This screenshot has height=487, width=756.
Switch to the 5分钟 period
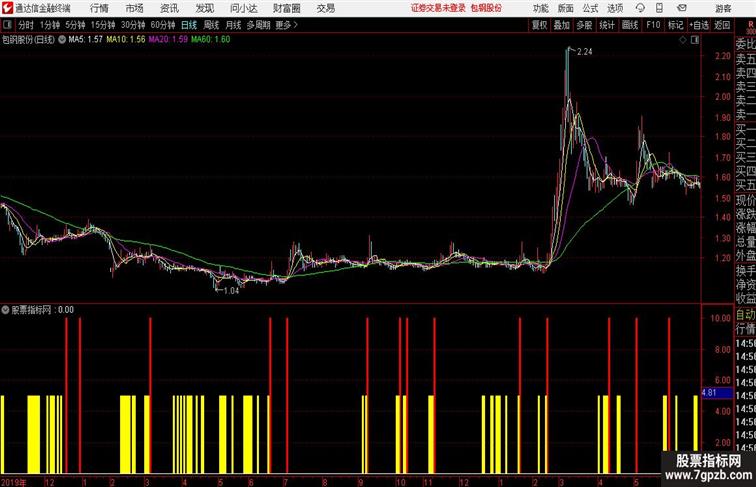point(75,25)
